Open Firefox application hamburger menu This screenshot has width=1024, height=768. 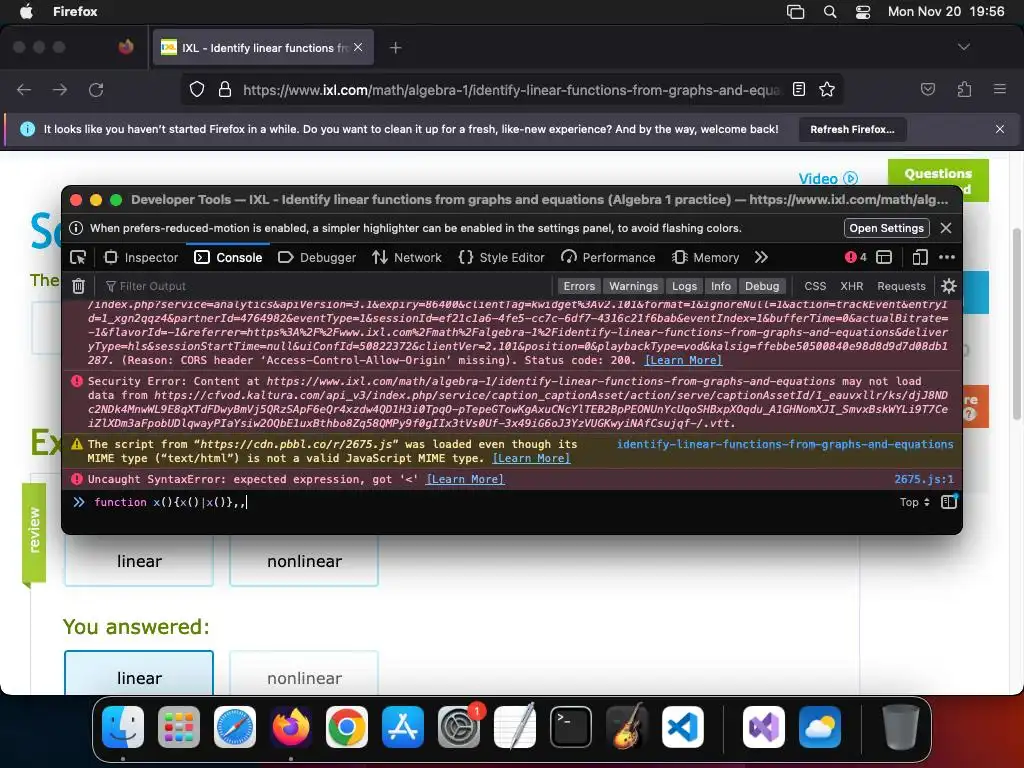1000,89
